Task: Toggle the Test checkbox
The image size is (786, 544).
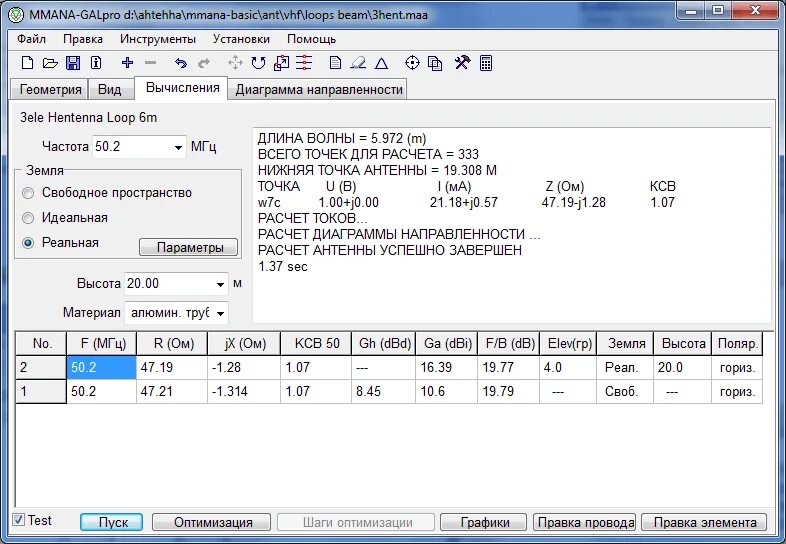Action: [x=19, y=520]
